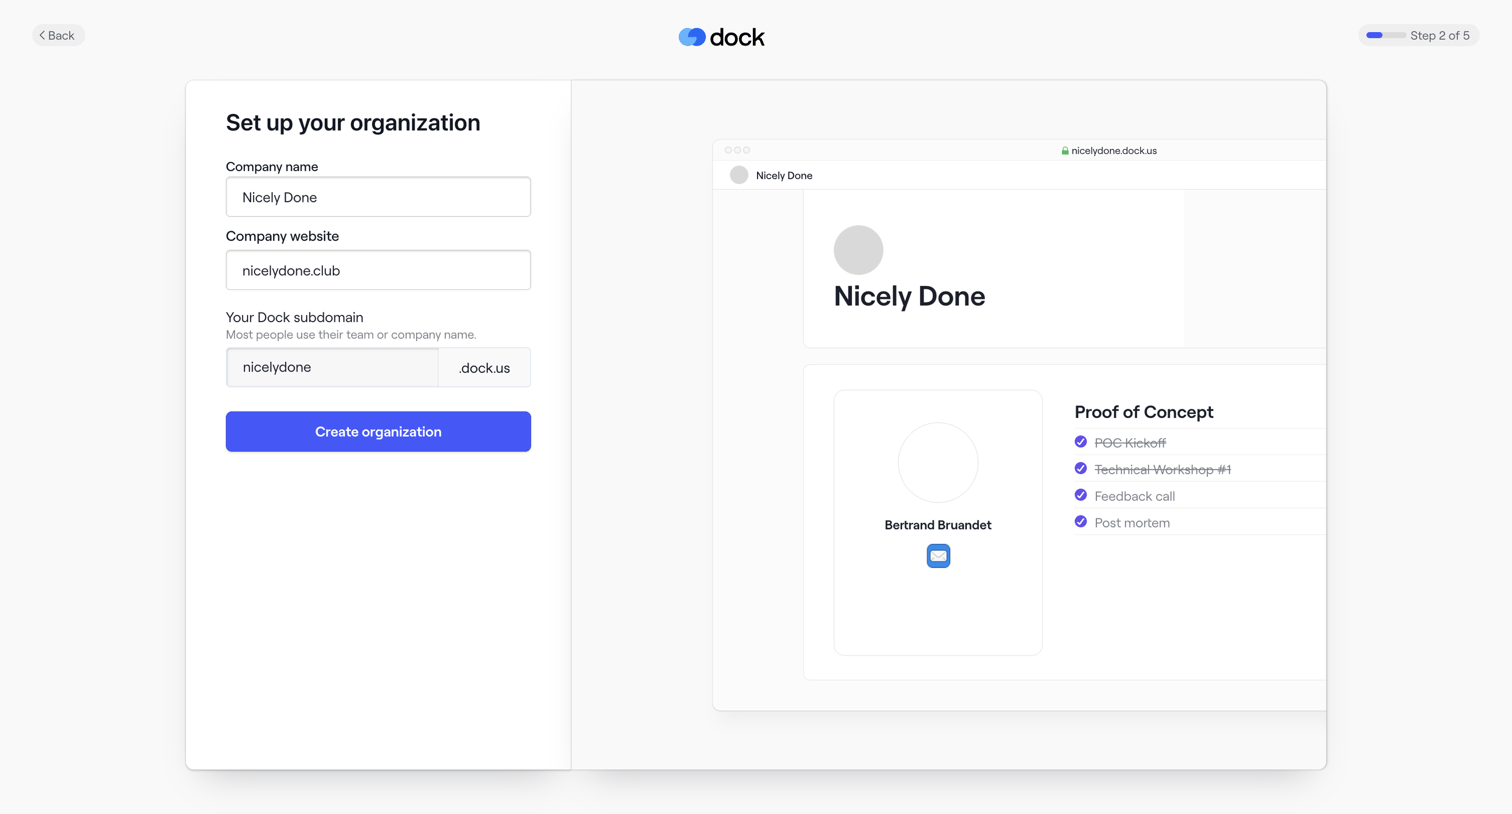Viewport: 1512px width, 814px height.
Task: Toggle the Post mortem checkmark
Action: [1081, 522]
